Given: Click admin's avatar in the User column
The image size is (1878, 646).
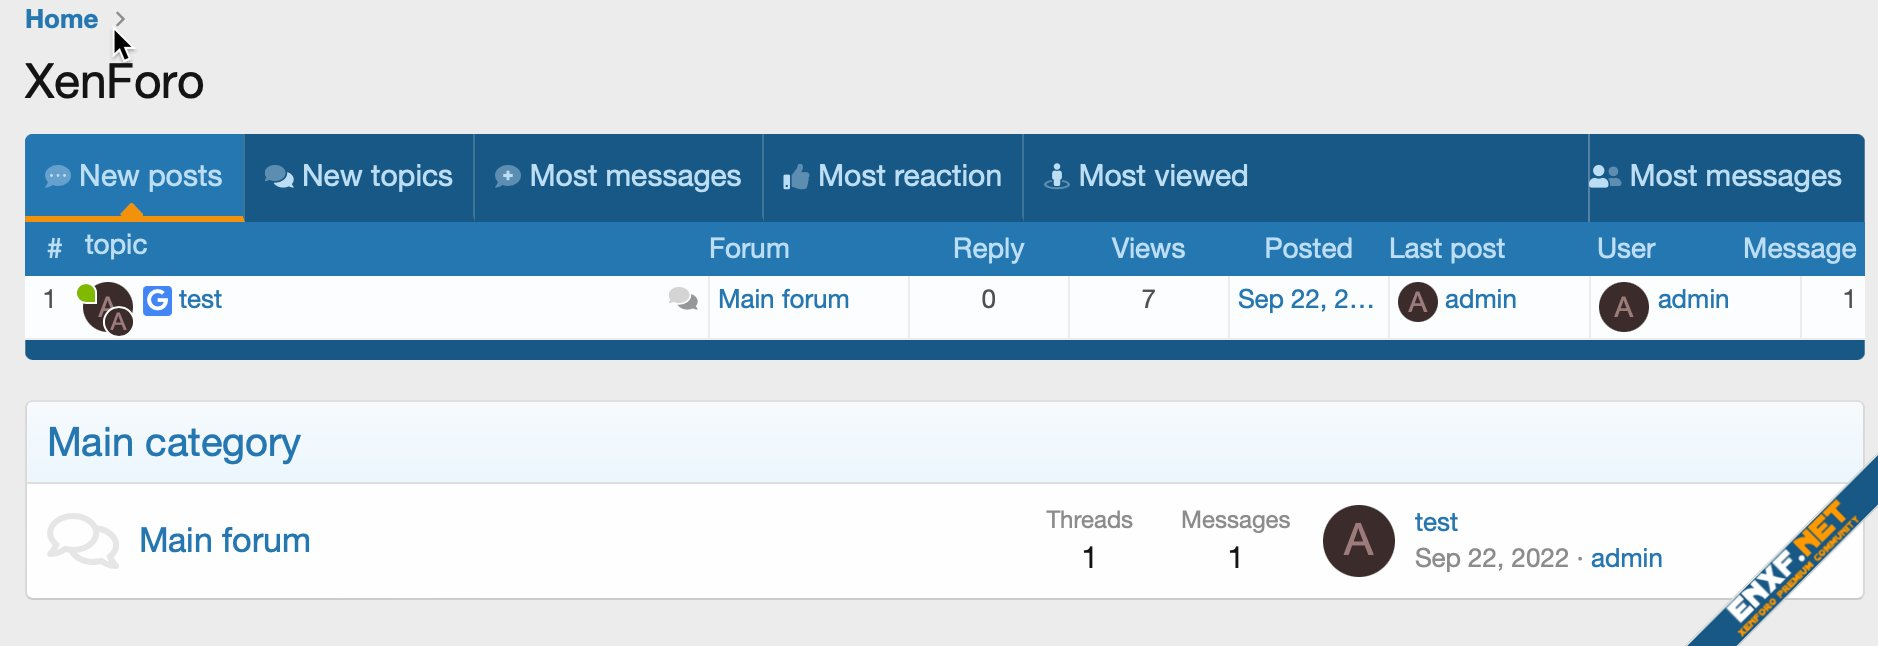Looking at the screenshot, I should click(x=1623, y=307).
